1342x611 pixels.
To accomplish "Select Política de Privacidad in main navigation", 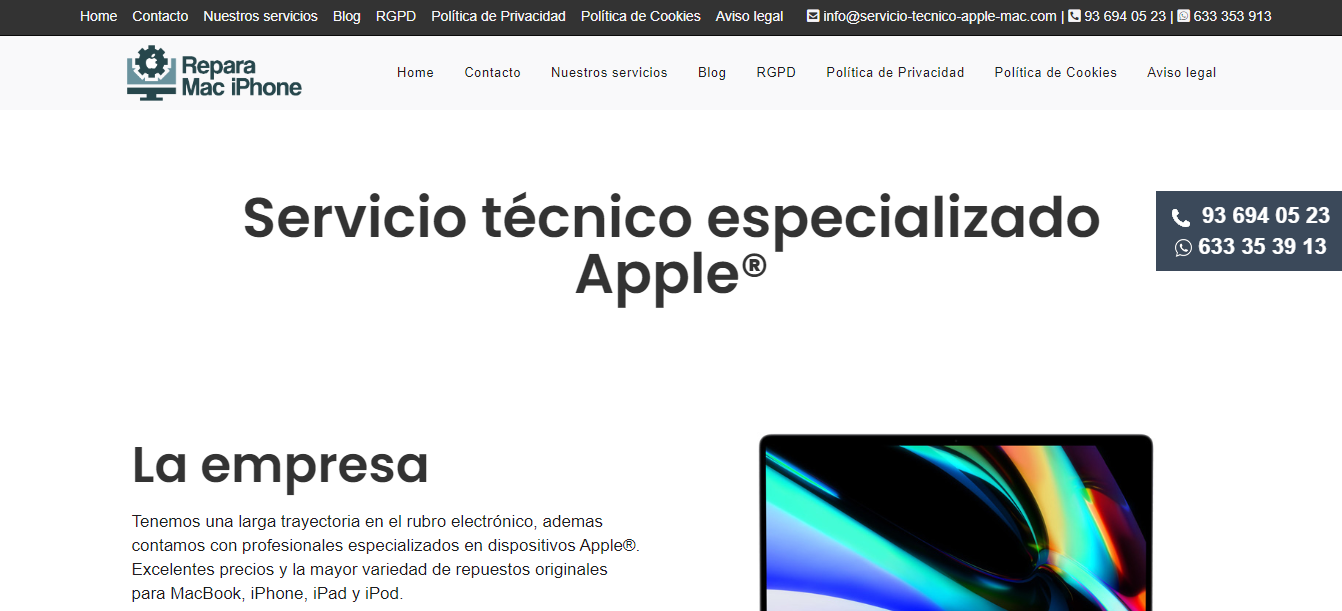I will (895, 72).
